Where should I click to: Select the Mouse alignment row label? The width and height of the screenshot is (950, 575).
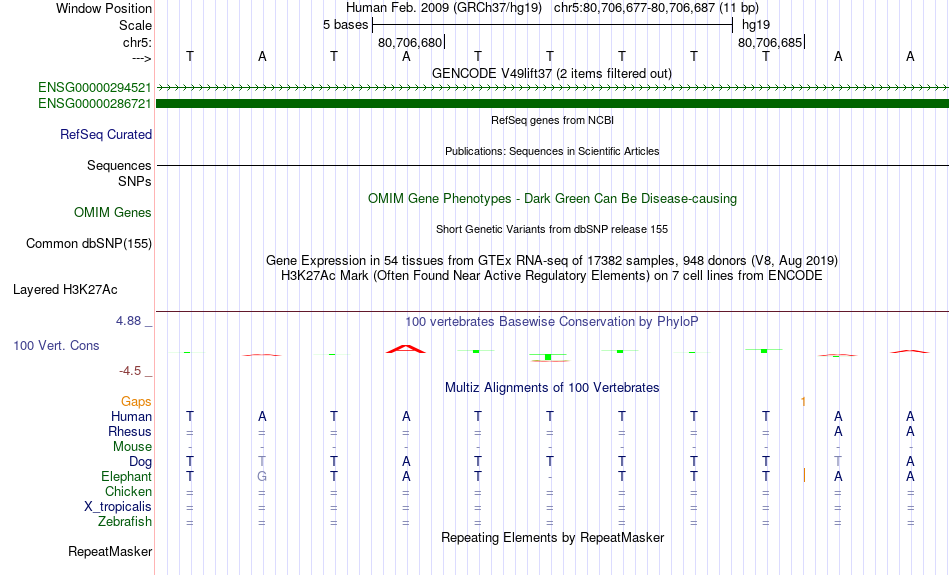[132, 447]
